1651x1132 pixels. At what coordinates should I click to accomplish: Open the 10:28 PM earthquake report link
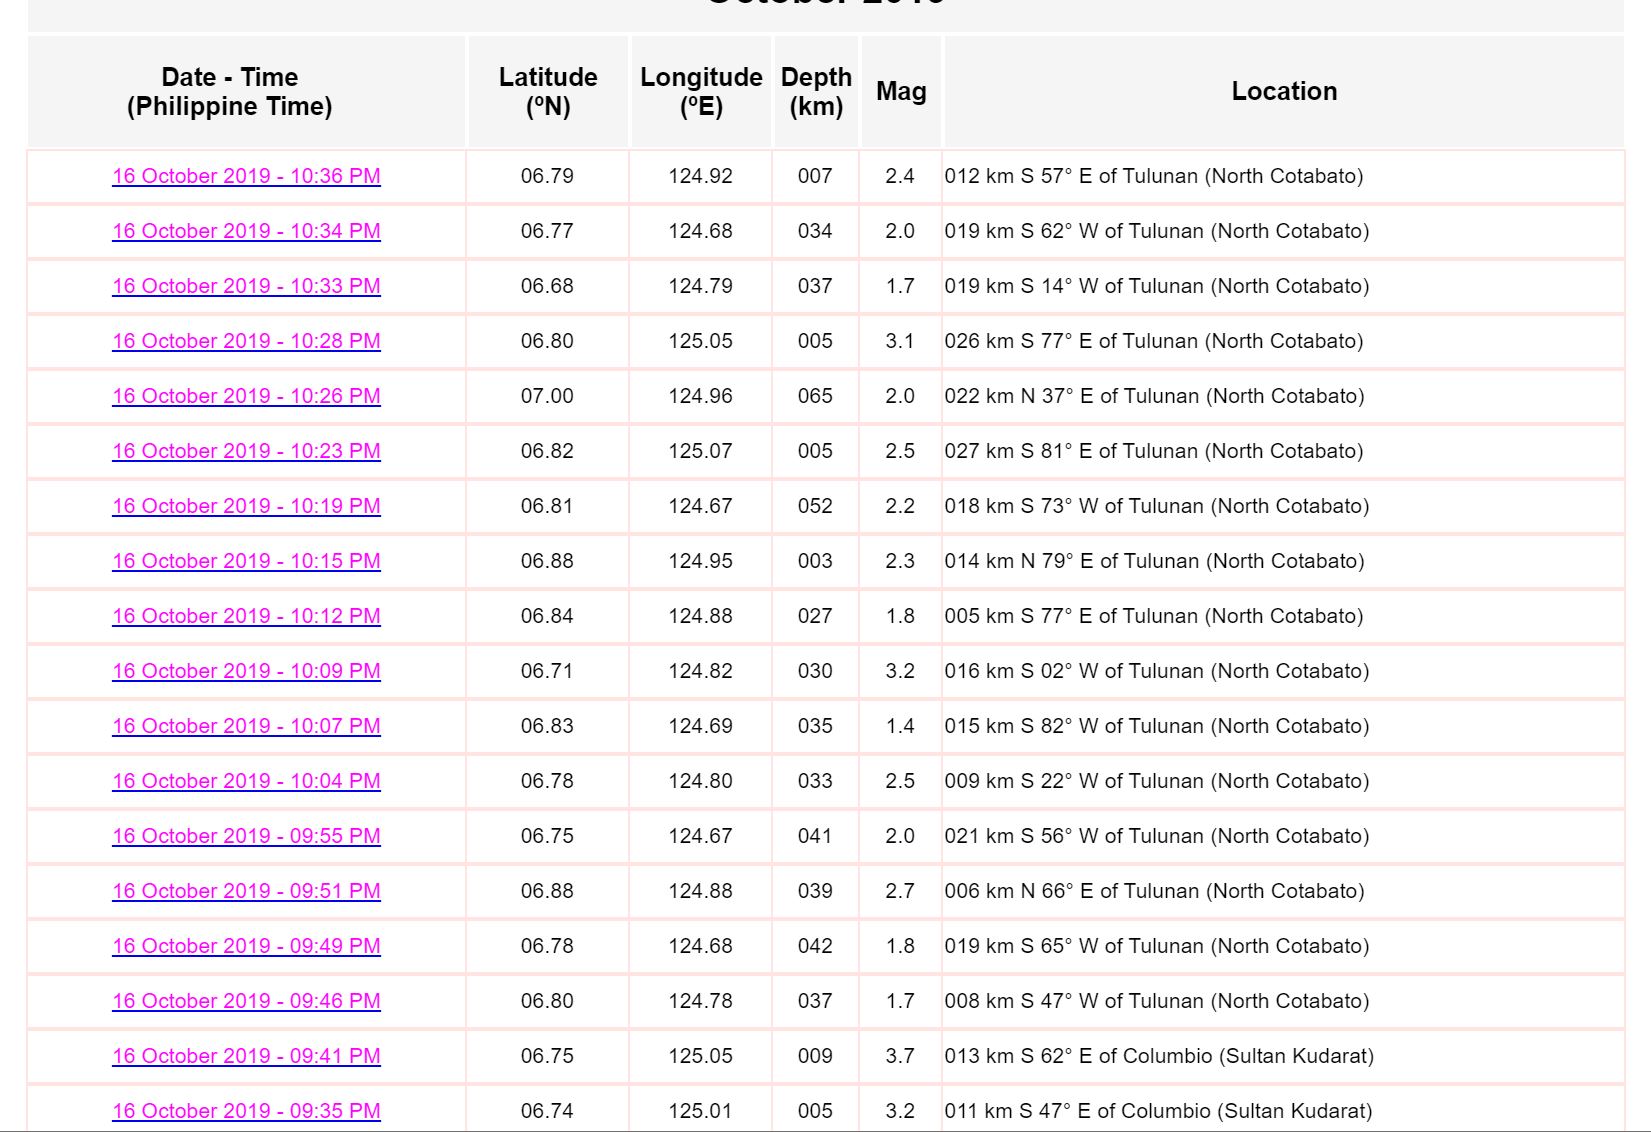(x=246, y=341)
